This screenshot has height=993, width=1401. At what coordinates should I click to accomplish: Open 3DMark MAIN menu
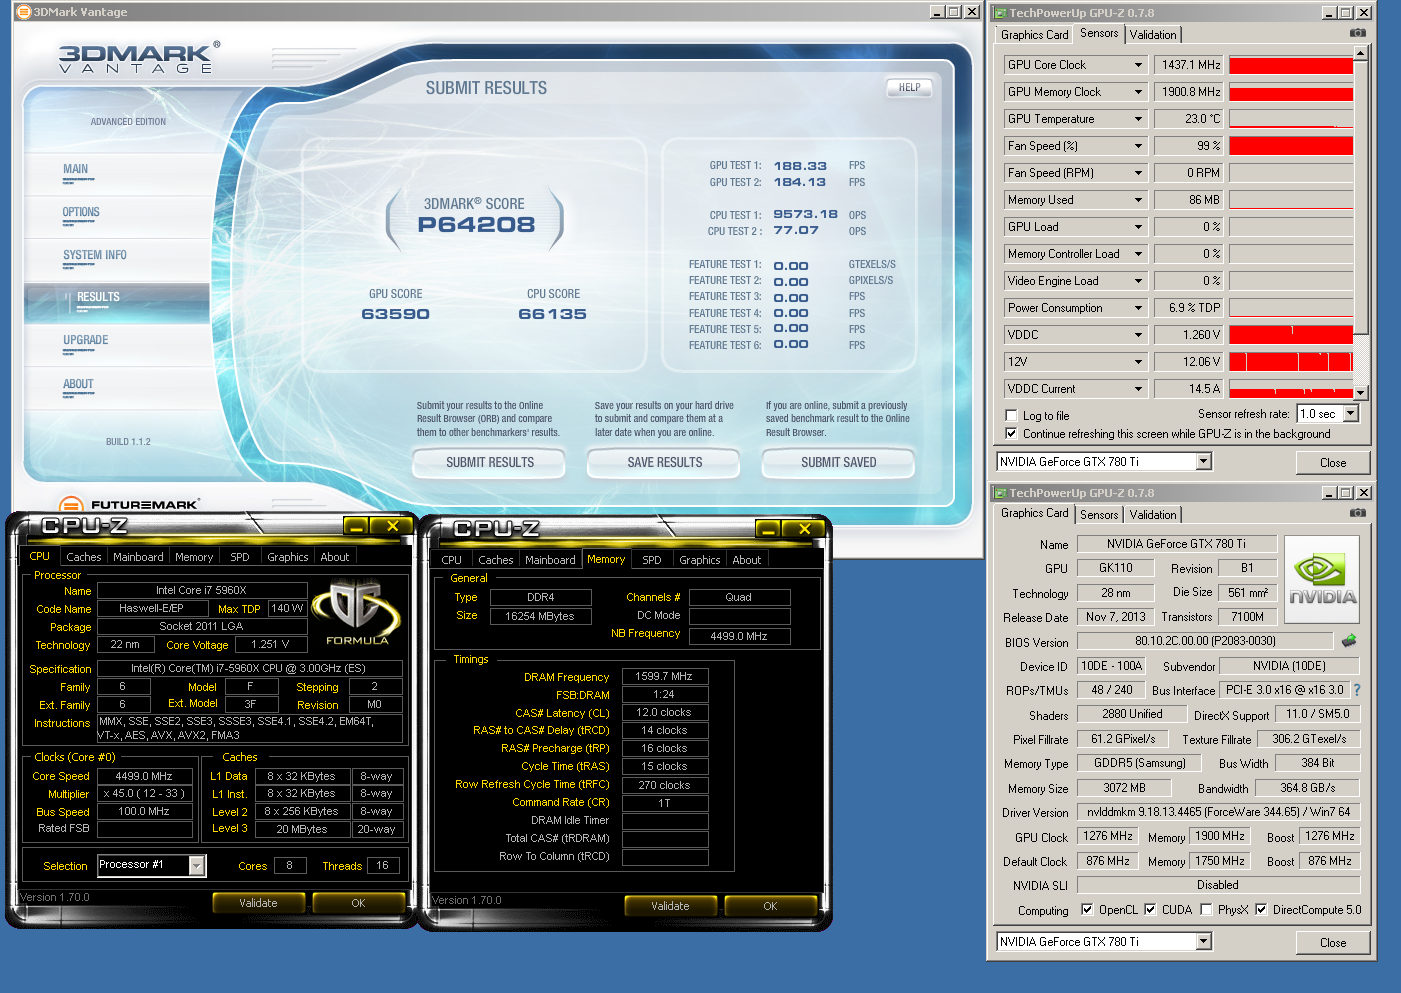click(x=76, y=170)
